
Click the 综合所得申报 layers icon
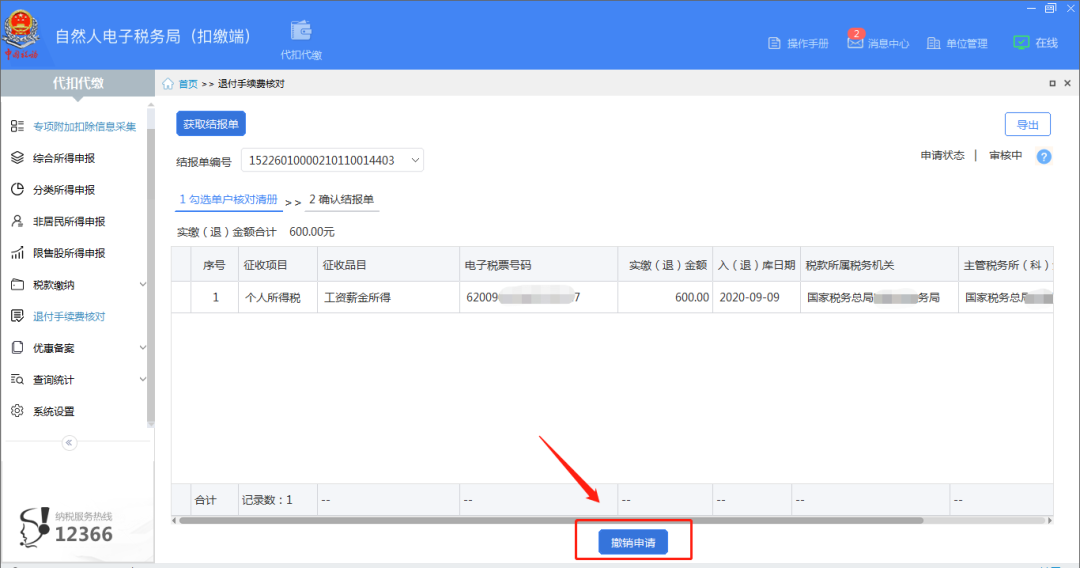(x=17, y=158)
